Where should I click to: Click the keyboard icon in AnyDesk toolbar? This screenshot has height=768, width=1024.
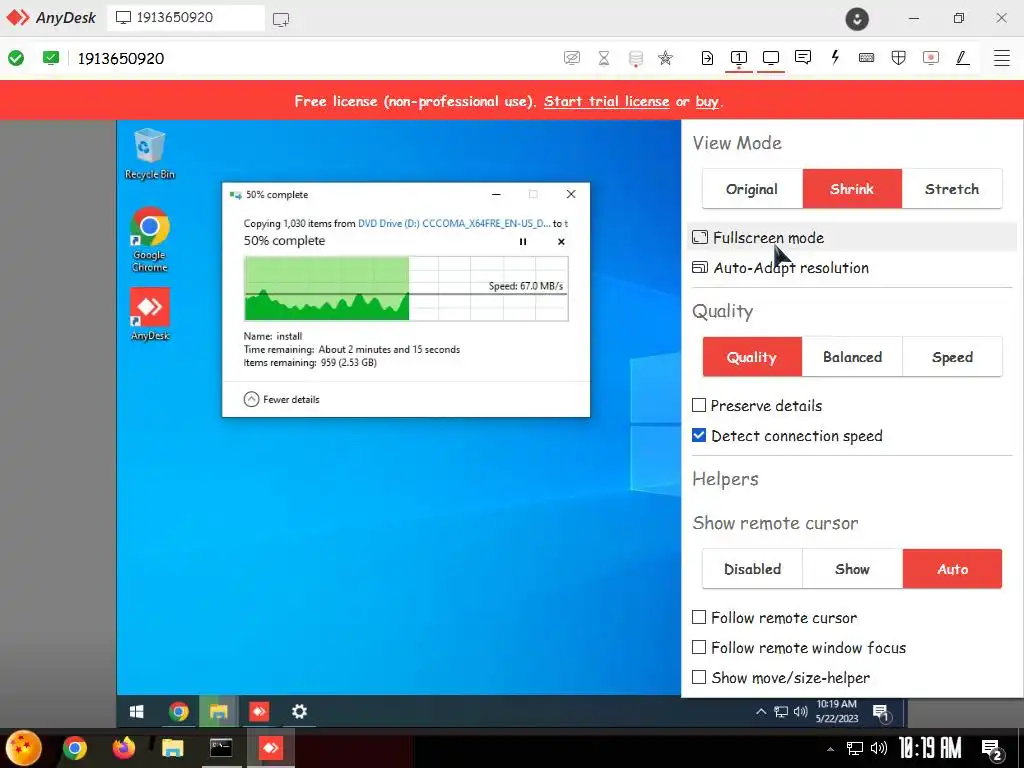[867, 58]
